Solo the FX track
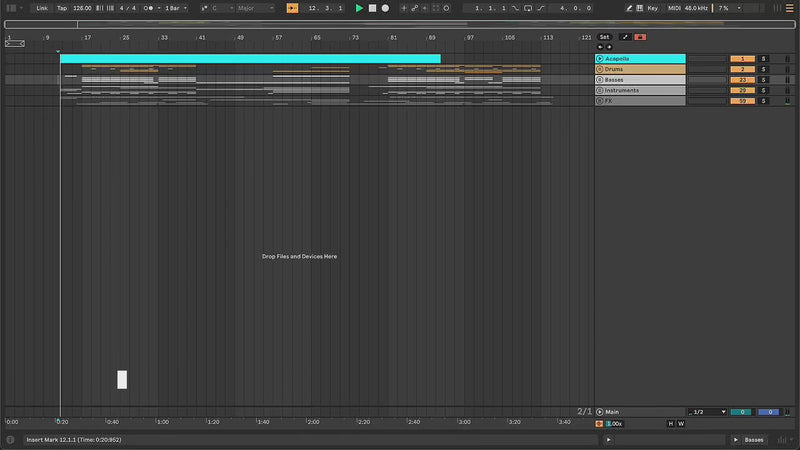The image size is (800, 450). pyautogui.click(x=763, y=101)
